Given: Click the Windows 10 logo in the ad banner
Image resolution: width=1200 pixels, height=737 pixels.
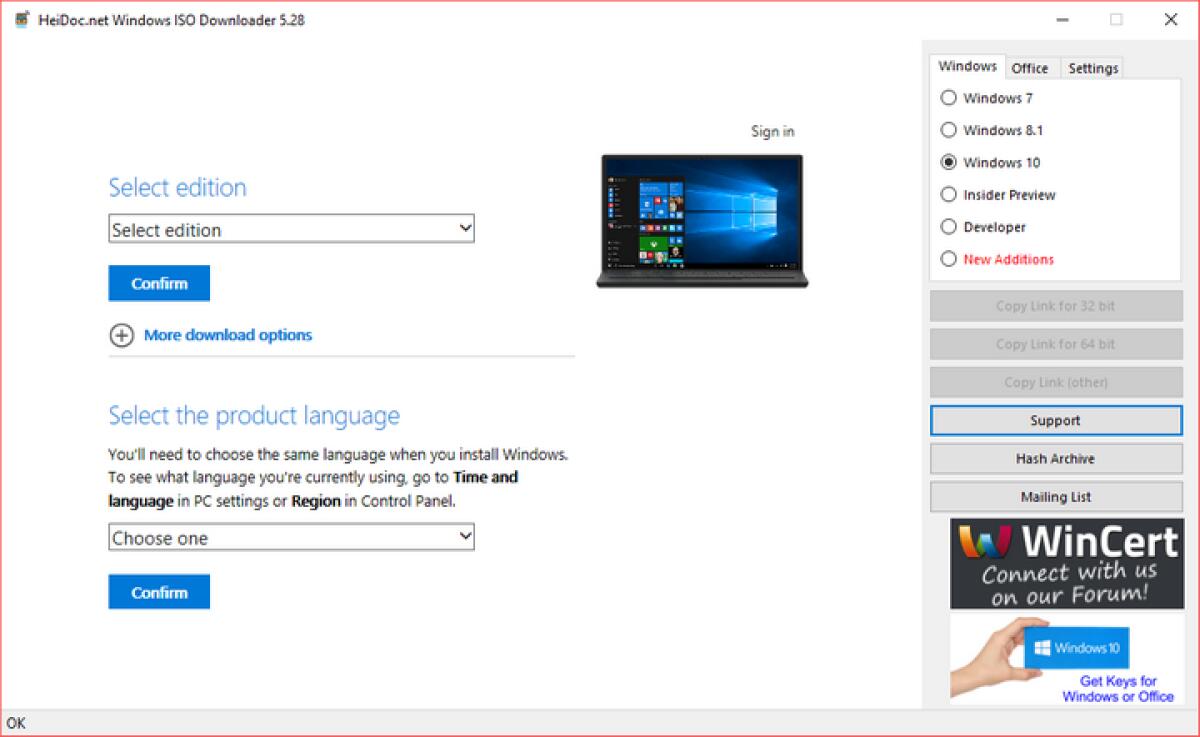Looking at the screenshot, I should coord(1076,647).
